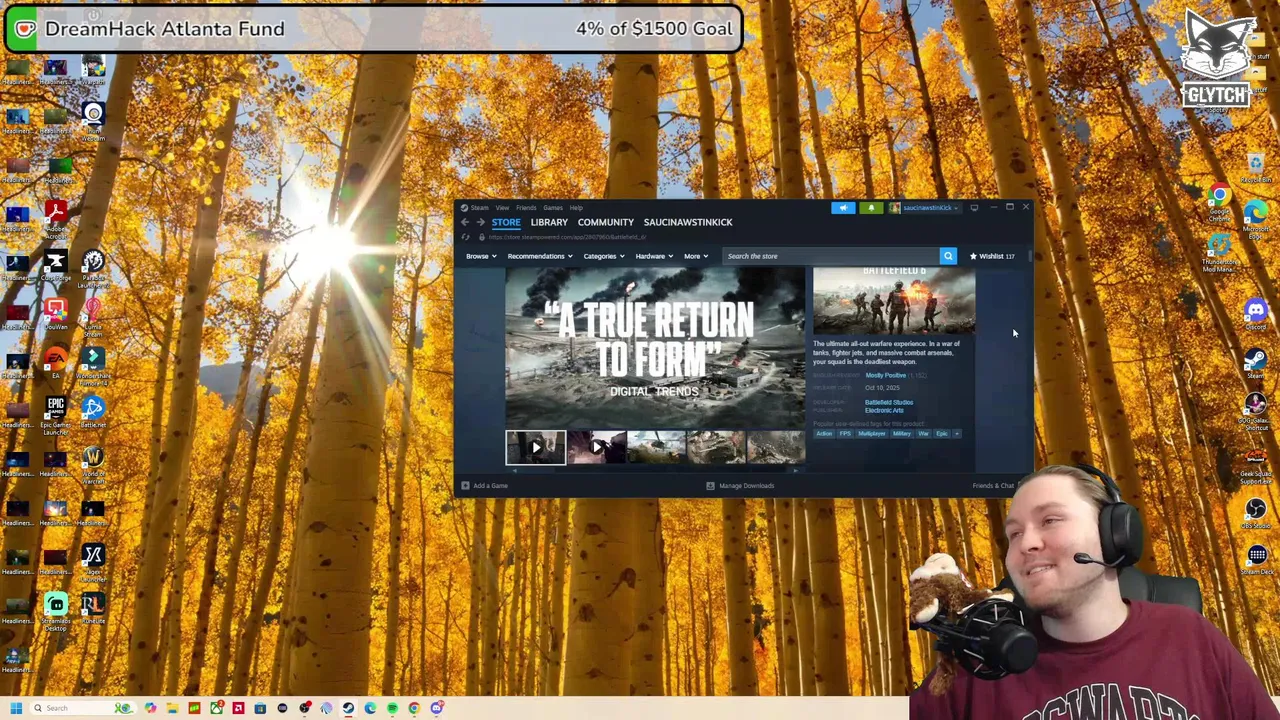This screenshot has width=1280, height=720.
Task: Select the STORE tab
Action: coord(506,222)
